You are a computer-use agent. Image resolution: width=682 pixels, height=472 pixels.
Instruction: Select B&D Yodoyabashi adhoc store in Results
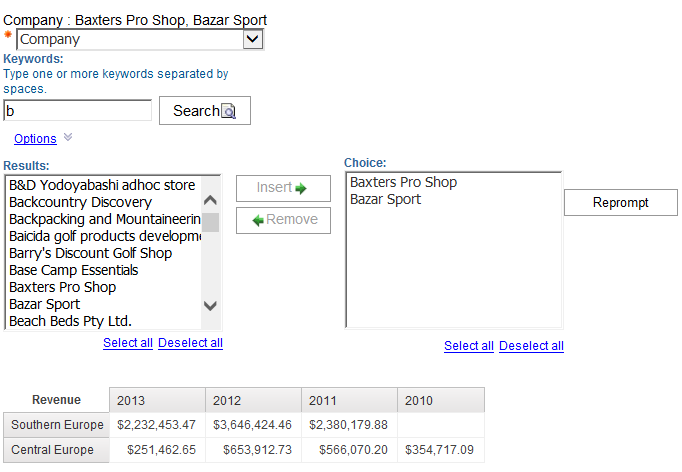(x=102, y=185)
